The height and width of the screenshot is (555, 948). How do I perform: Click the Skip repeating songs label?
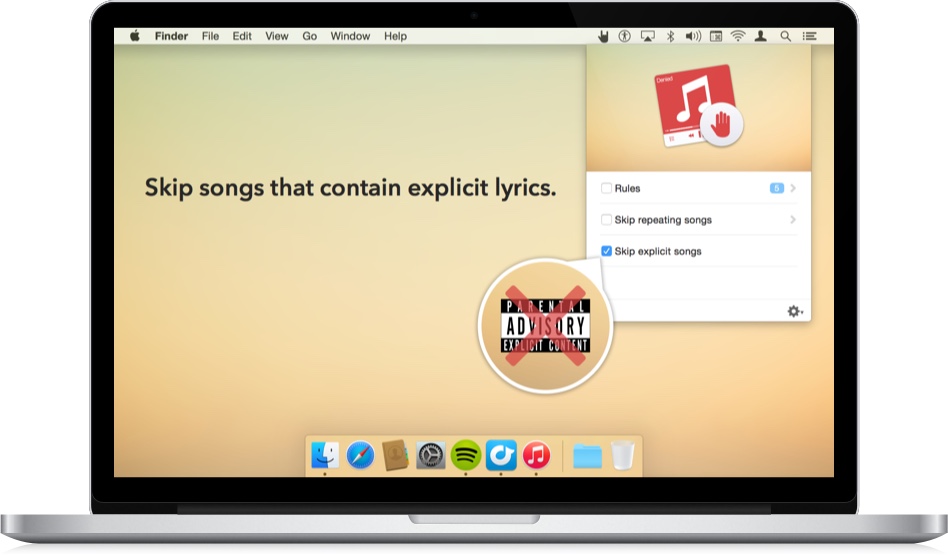point(663,219)
